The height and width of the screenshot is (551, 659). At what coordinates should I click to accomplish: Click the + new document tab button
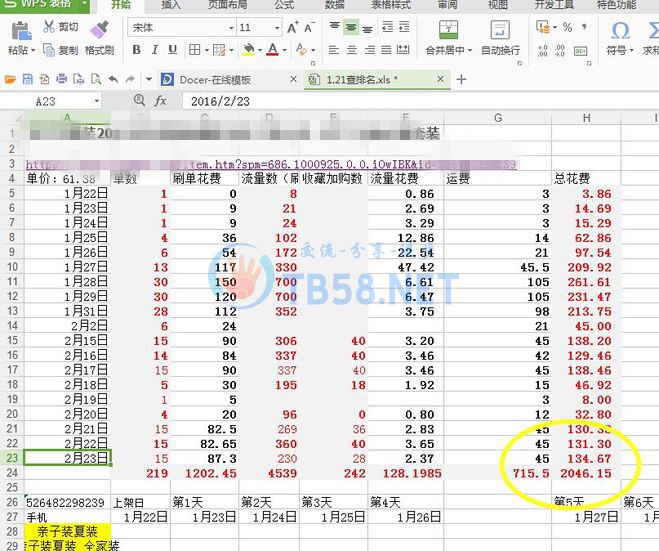click(x=461, y=79)
